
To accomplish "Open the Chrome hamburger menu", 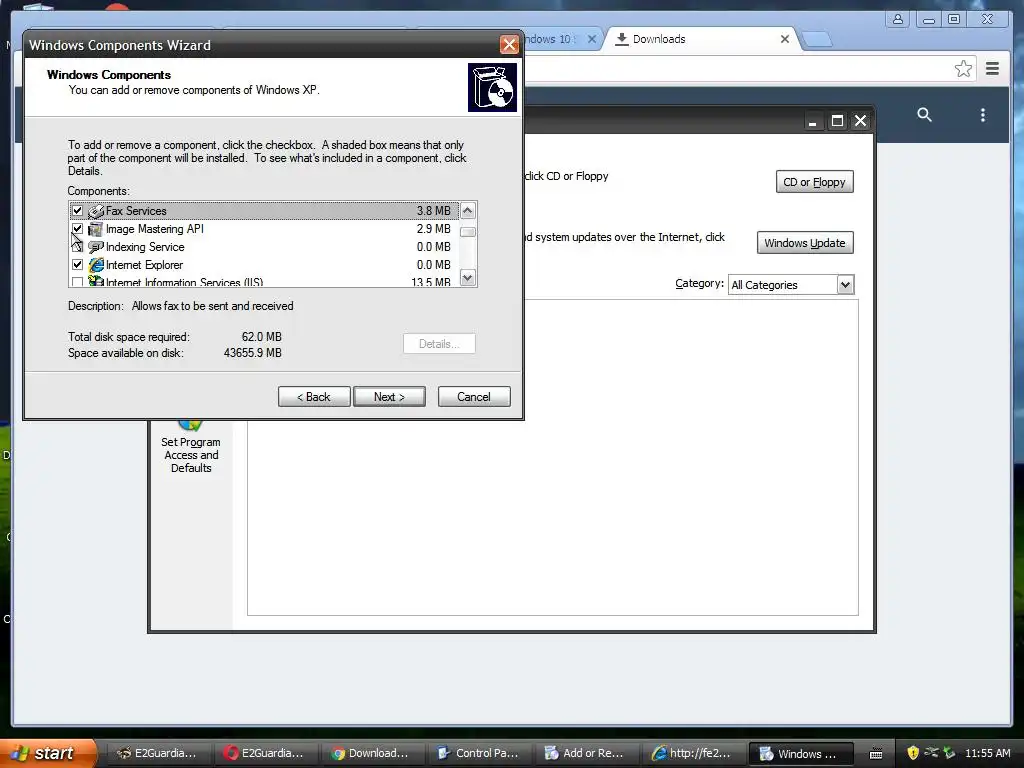I will [993, 69].
